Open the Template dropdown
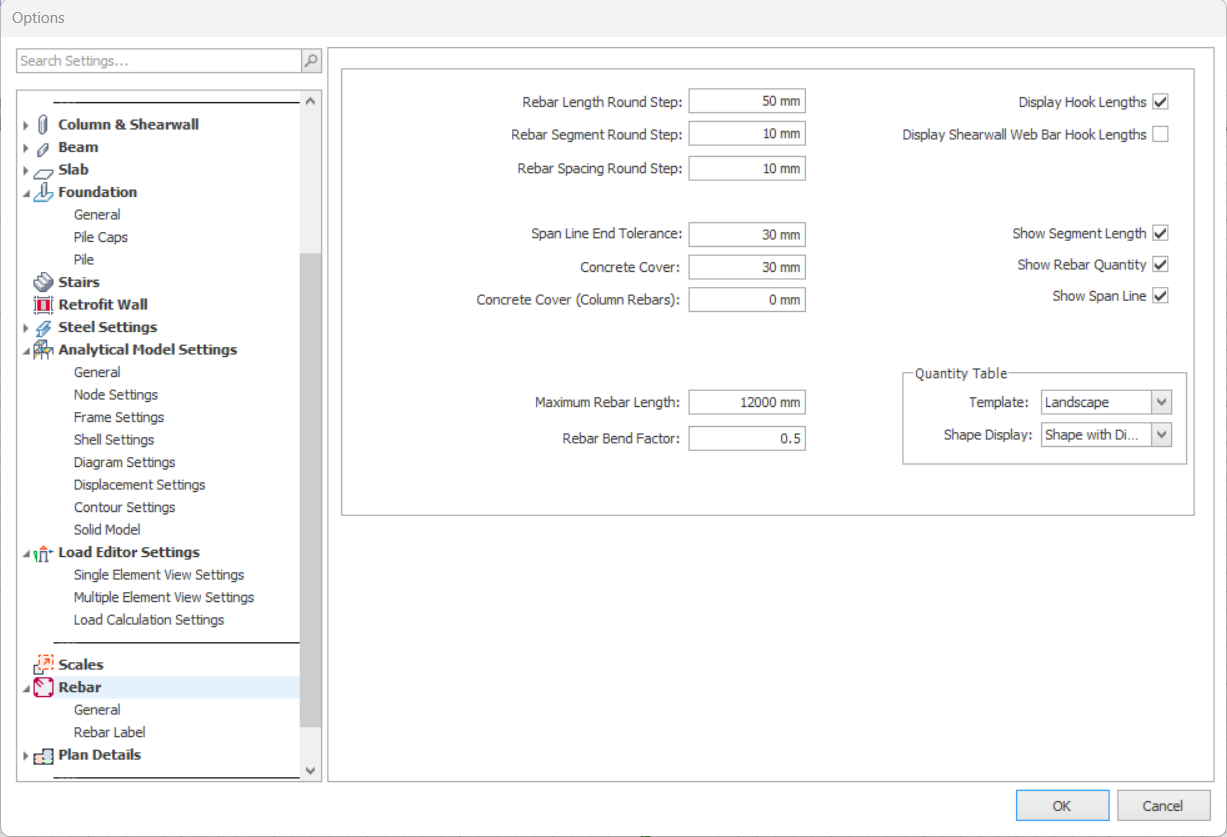1227x837 pixels. coord(1161,402)
